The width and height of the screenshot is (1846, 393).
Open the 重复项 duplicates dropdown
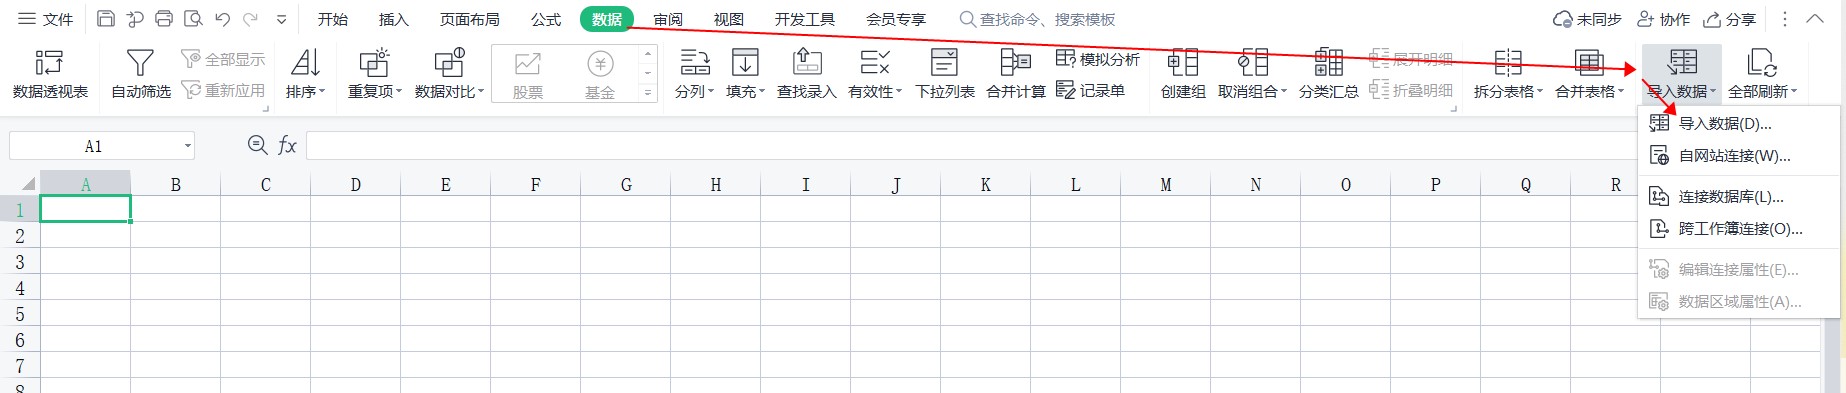coord(375,75)
